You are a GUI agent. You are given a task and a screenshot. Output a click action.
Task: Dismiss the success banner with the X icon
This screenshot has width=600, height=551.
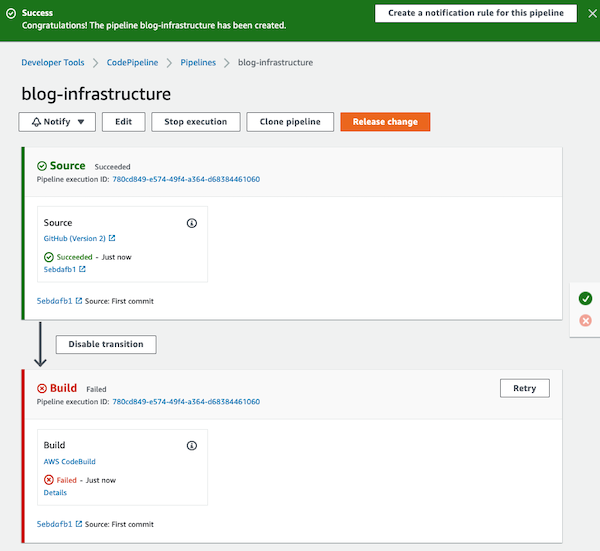[592, 14]
